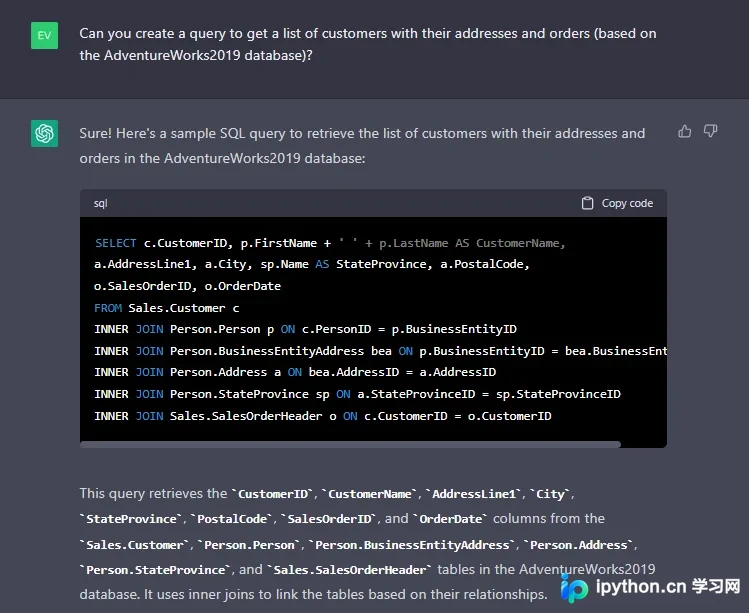Click the inline code `StateProvince` in the explanation
This screenshot has width=749, height=613.
131,519
